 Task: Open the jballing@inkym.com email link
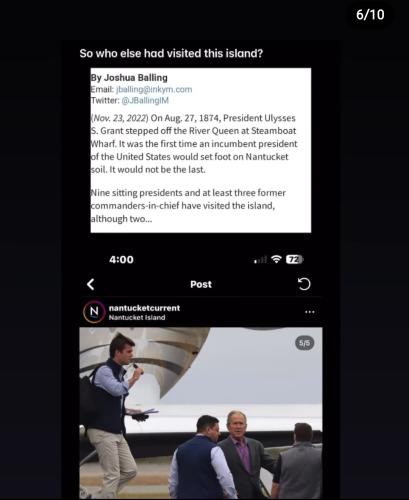tap(154, 89)
